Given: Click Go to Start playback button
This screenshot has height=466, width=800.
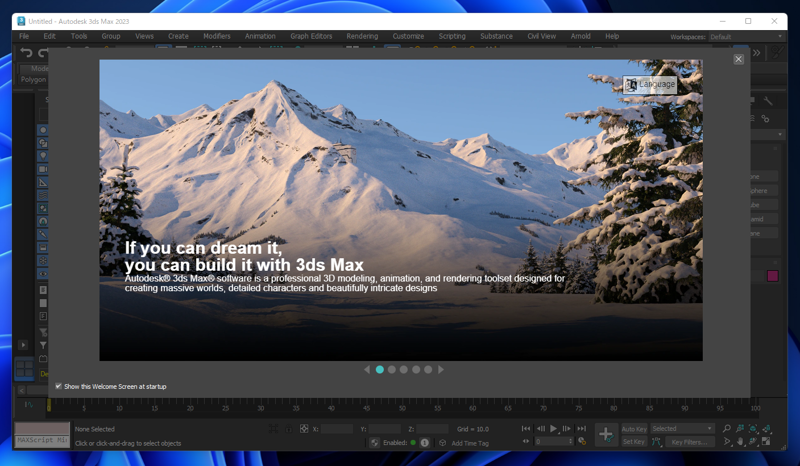Looking at the screenshot, I should tap(526, 429).
